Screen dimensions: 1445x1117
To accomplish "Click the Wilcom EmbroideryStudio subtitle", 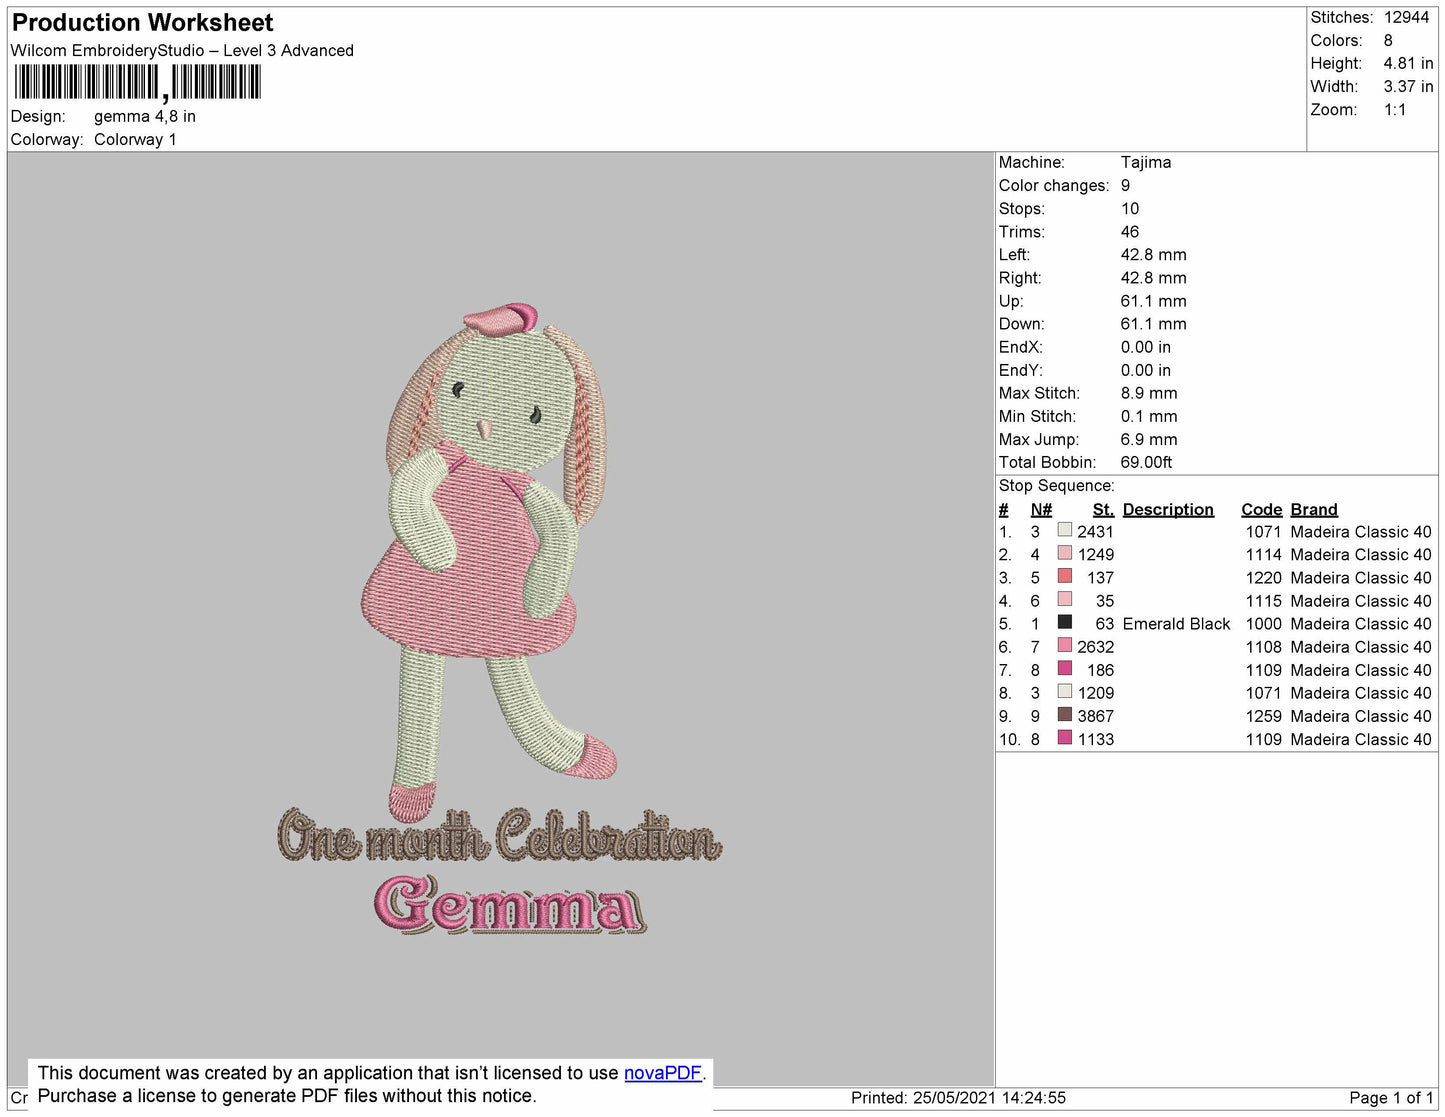I will click(182, 50).
